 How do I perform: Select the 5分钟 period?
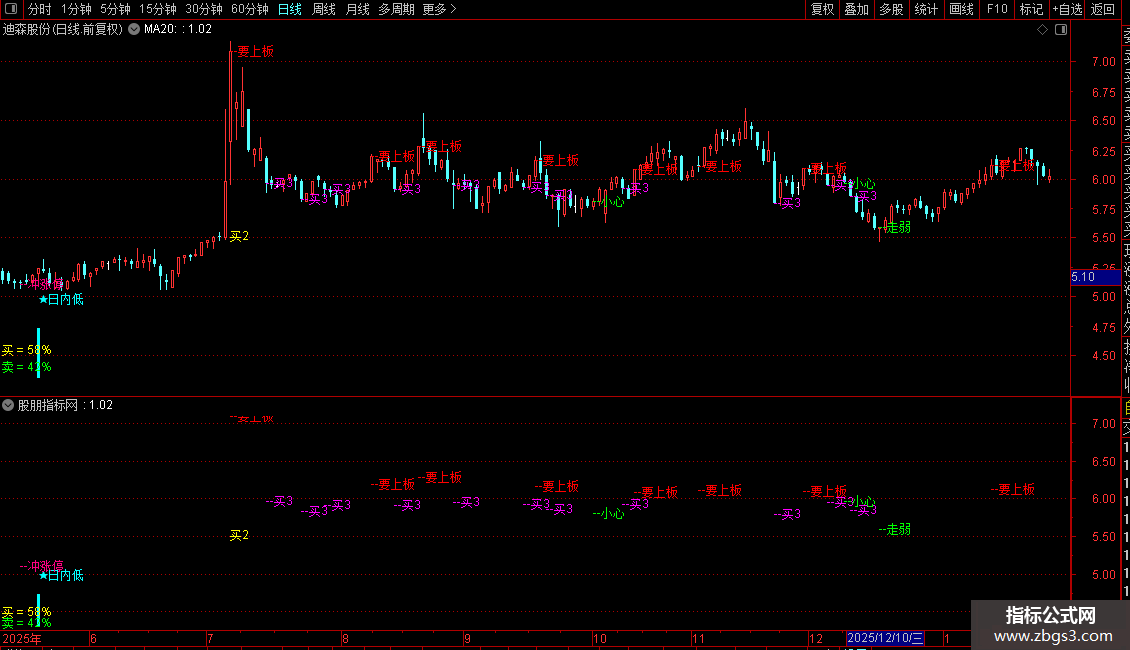click(115, 9)
